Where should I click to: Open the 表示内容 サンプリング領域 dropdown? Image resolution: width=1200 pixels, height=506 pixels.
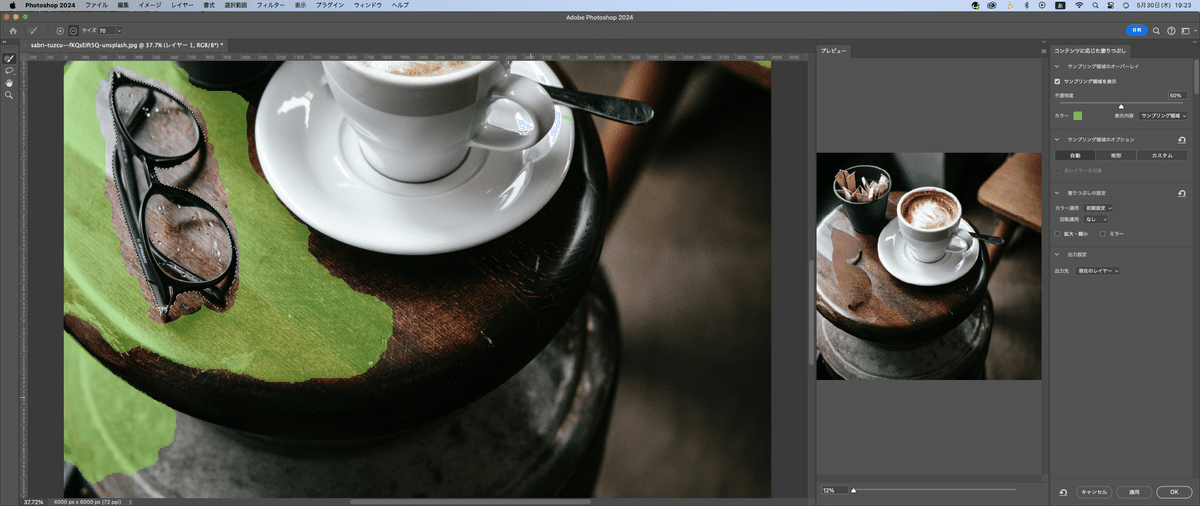pyautogui.click(x=1163, y=116)
